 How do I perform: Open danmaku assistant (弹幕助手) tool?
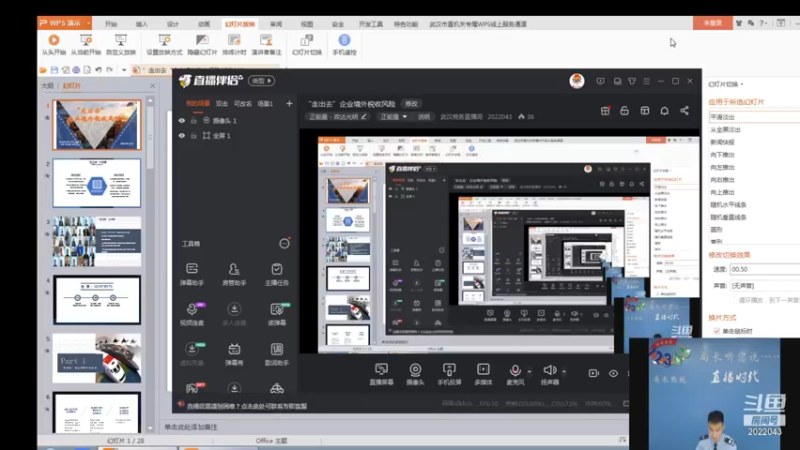192,274
